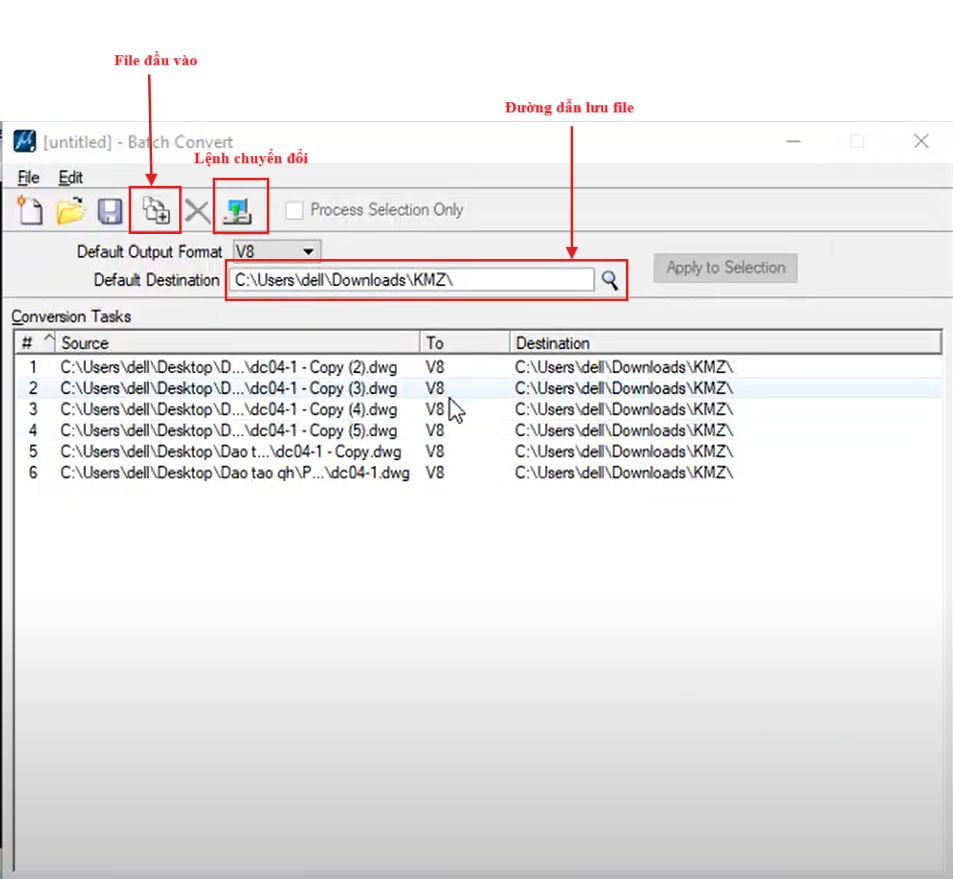This screenshot has width=953, height=879.
Task: Click the Add Files or Directories icon
Action: pos(155,210)
